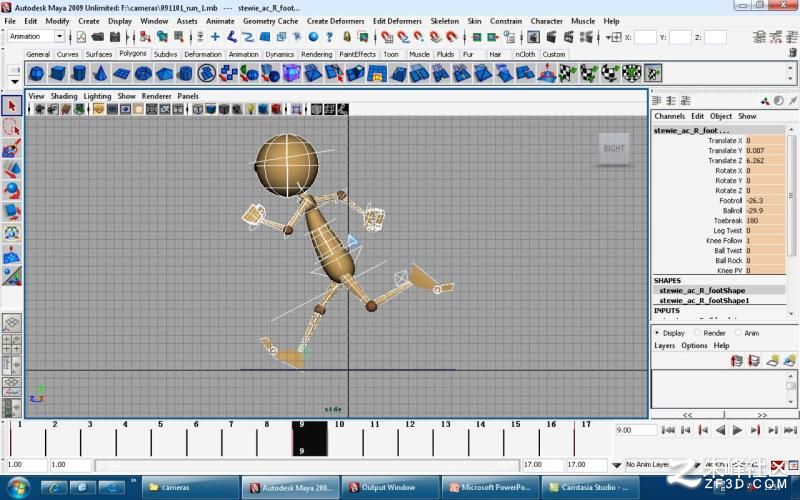Viewport: 800px width, 500px height.
Task: Open the Channels menu in channel box
Action: pos(669,116)
